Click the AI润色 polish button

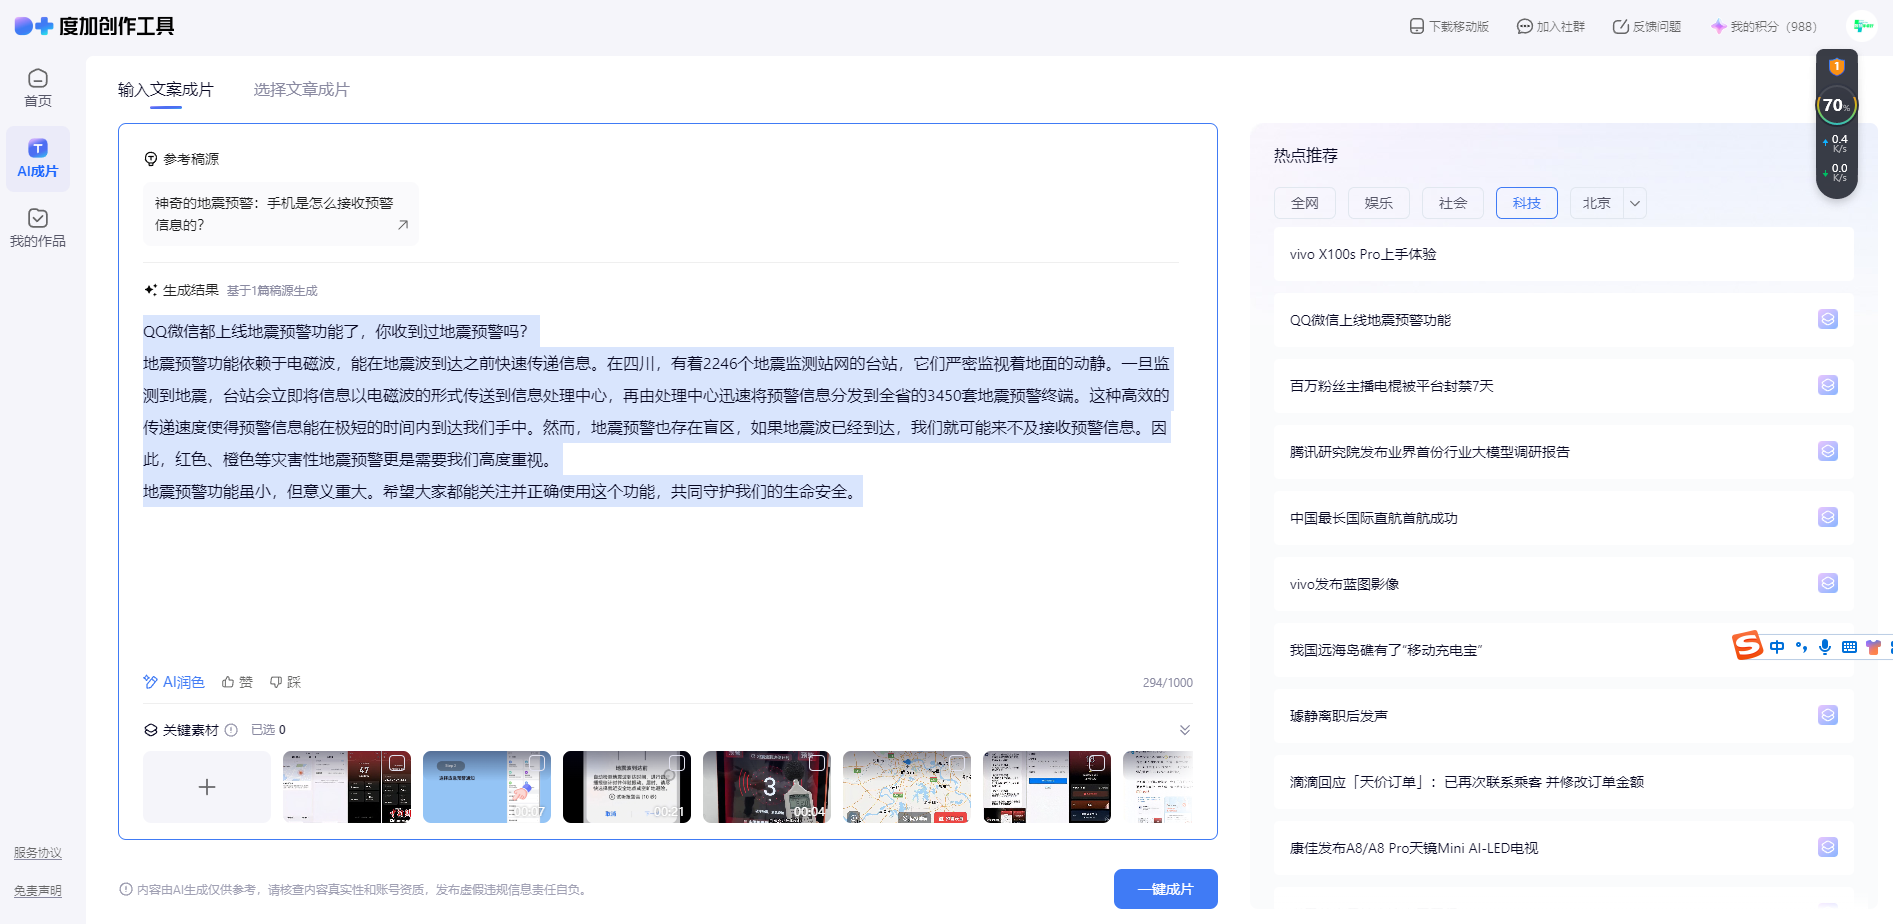tap(174, 682)
